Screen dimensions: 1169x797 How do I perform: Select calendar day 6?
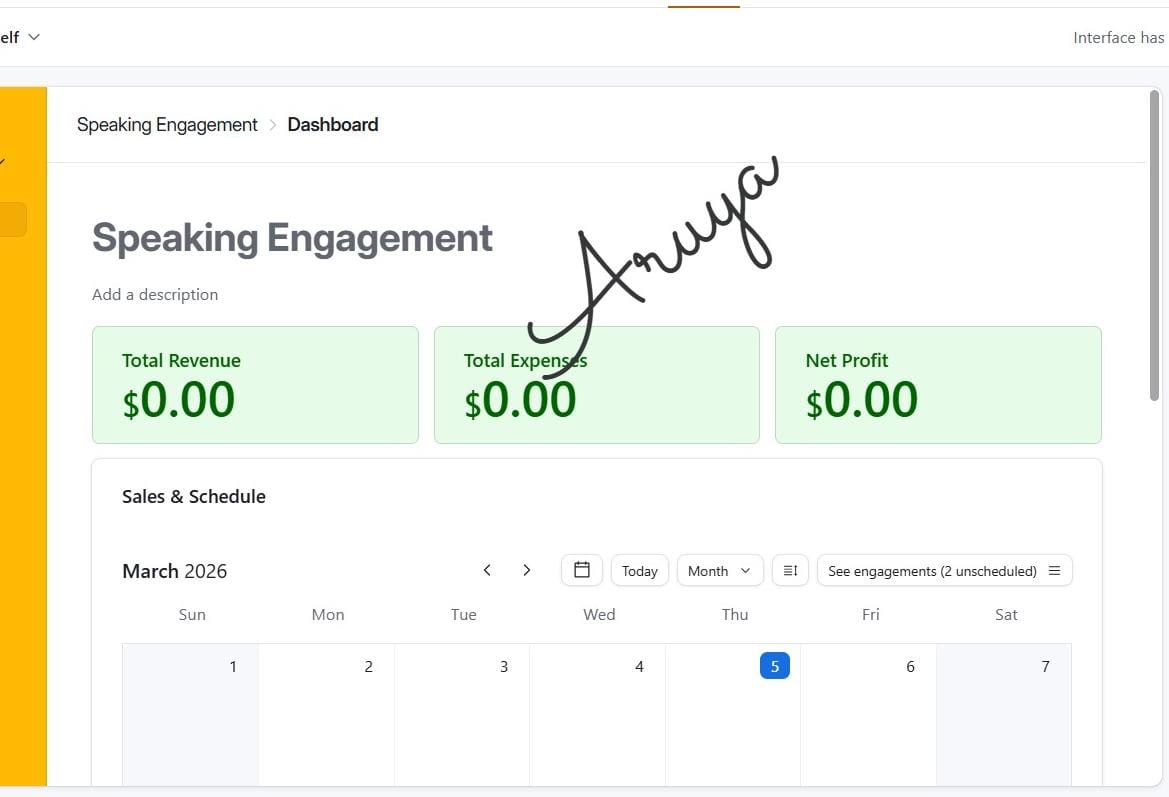(910, 667)
